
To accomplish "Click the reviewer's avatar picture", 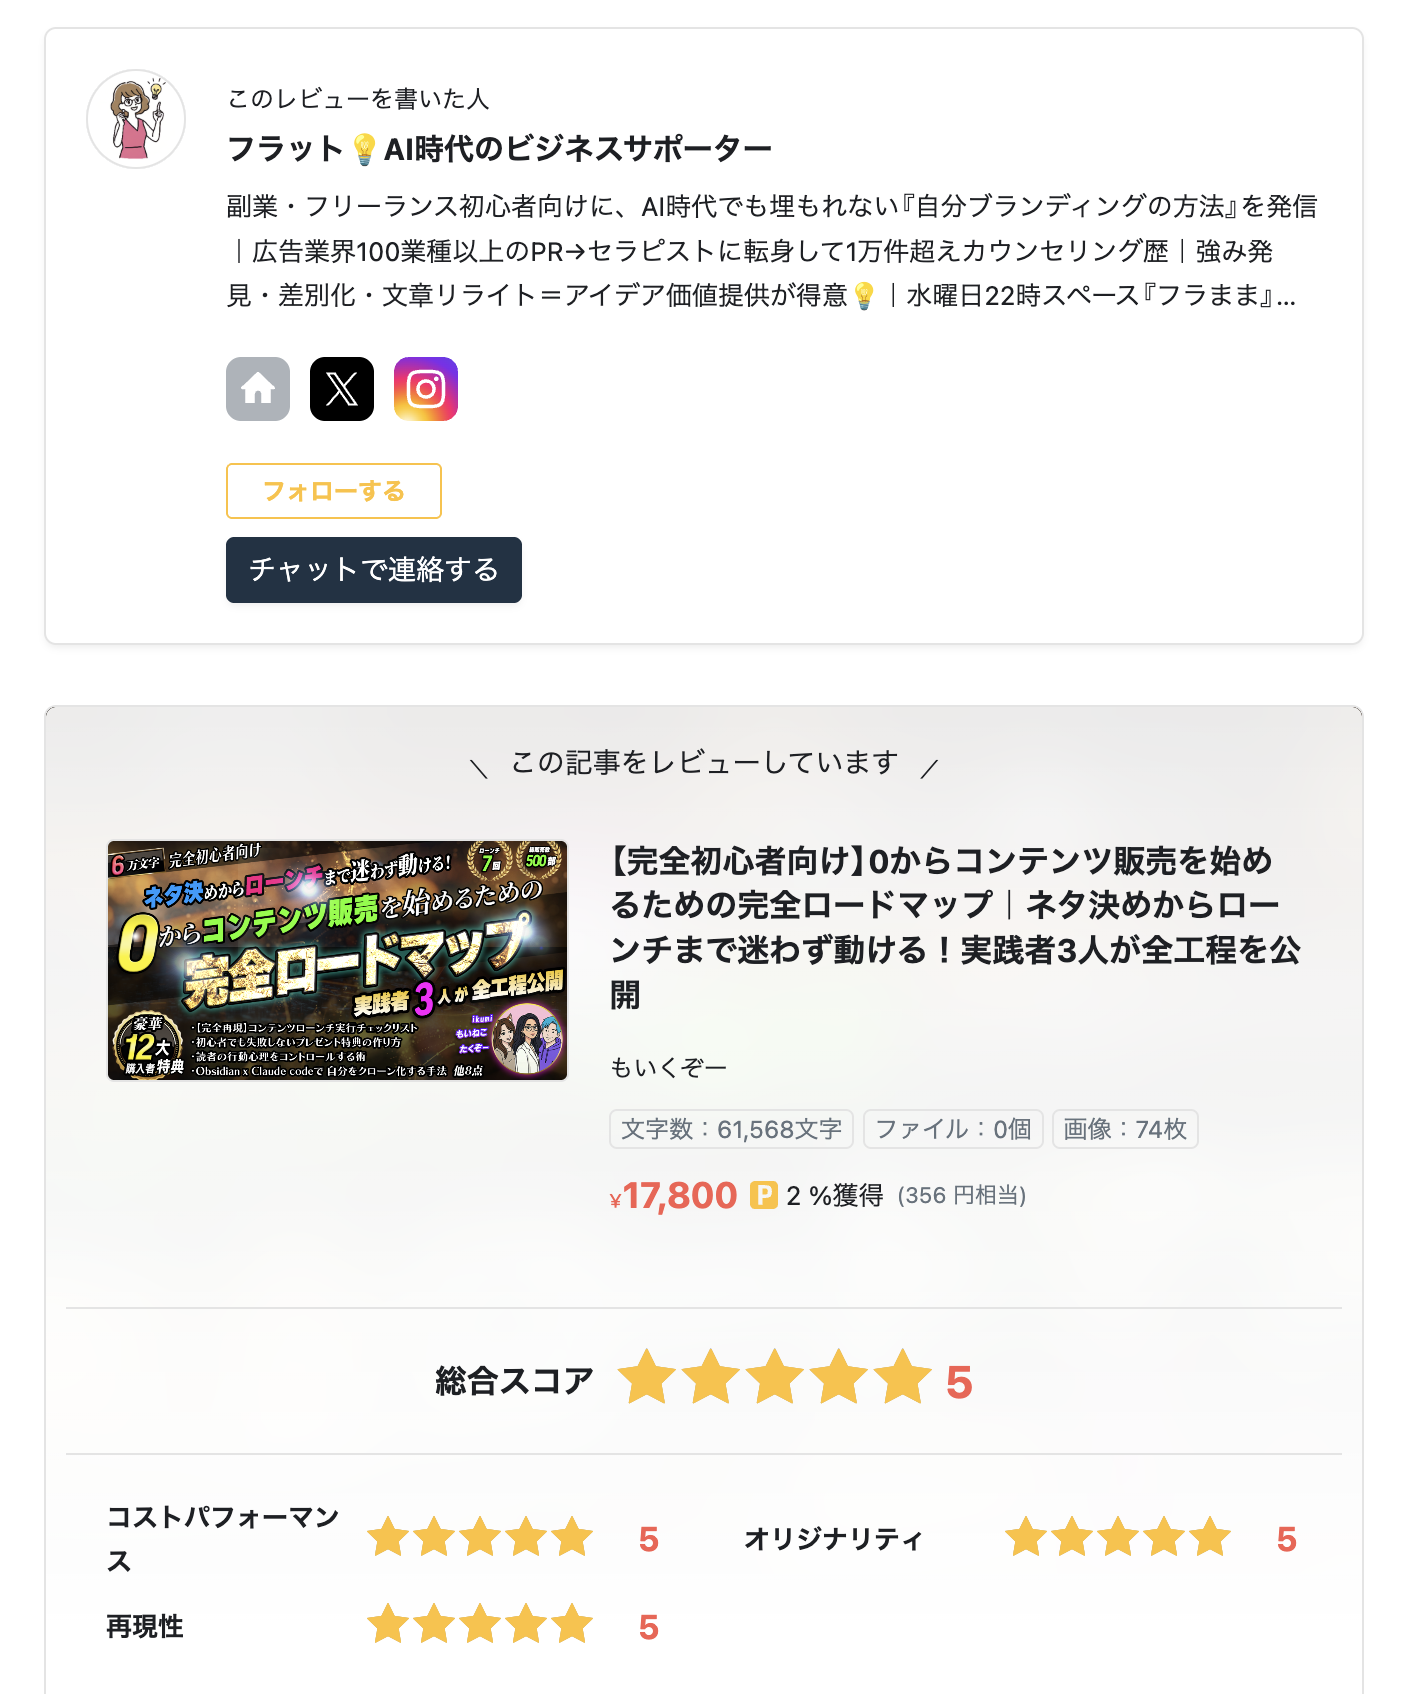I will coord(136,119).
